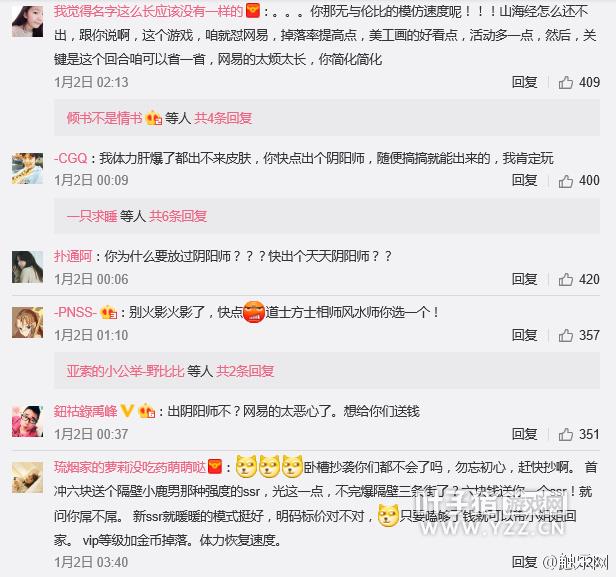Open 一只求睡 user profile link
The height and width of the screenshot is (577, 616).
(x=92, y=216)
